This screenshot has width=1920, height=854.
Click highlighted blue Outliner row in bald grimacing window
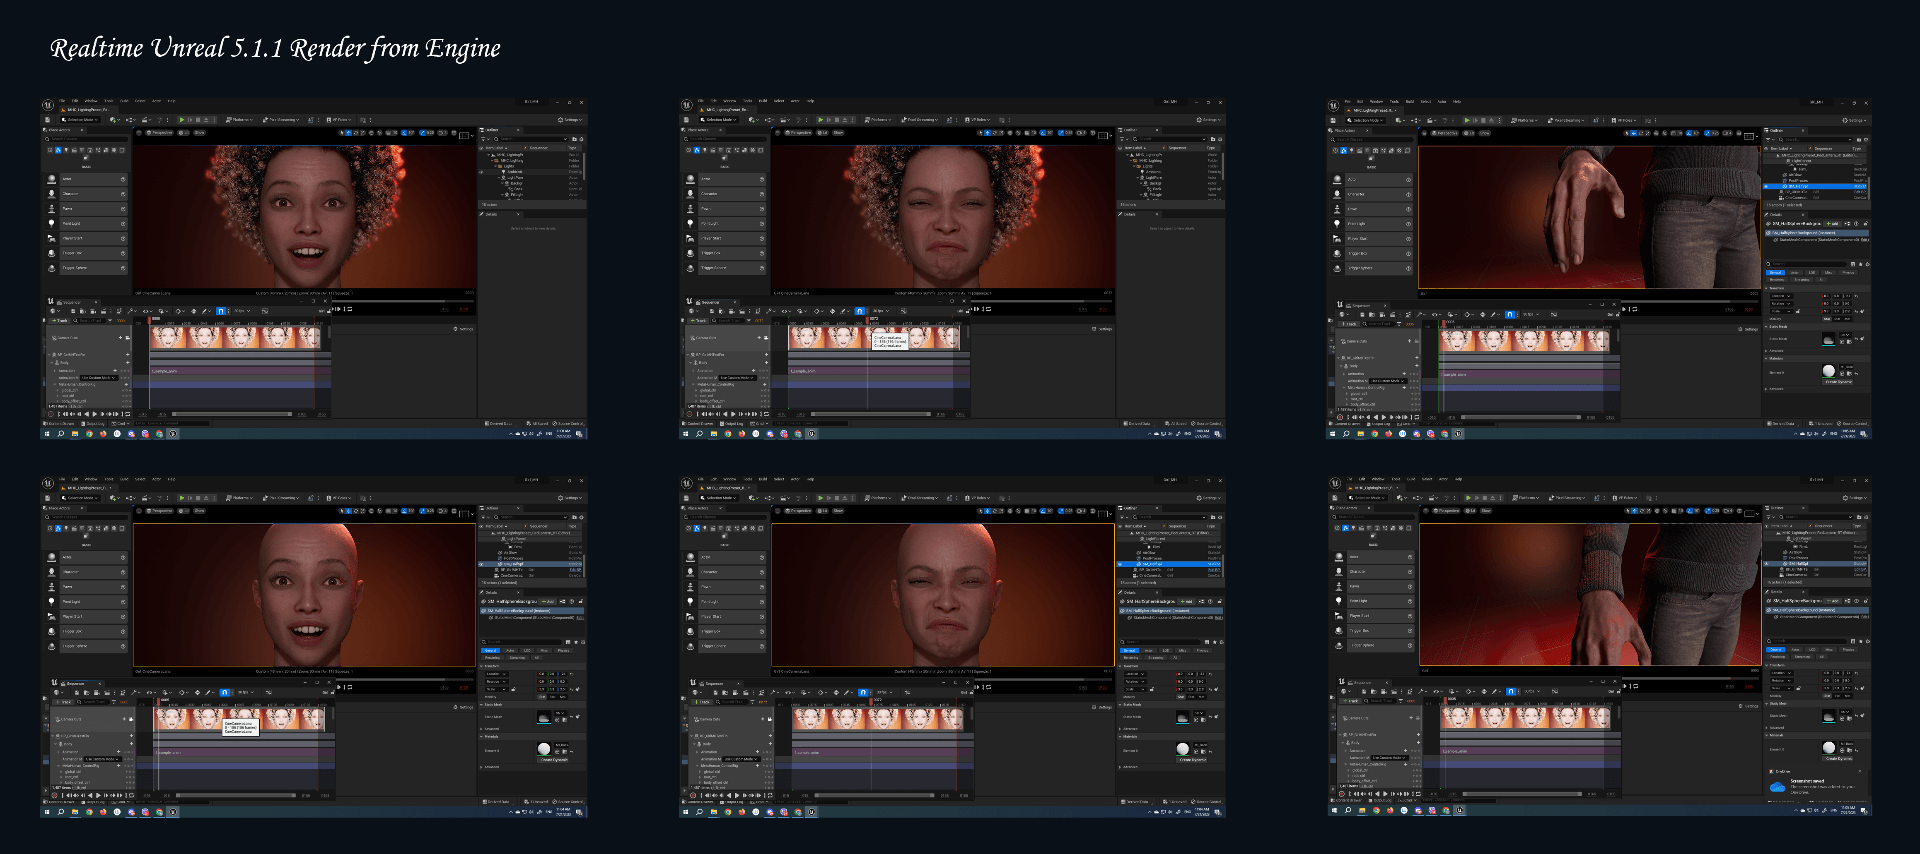1169,564
